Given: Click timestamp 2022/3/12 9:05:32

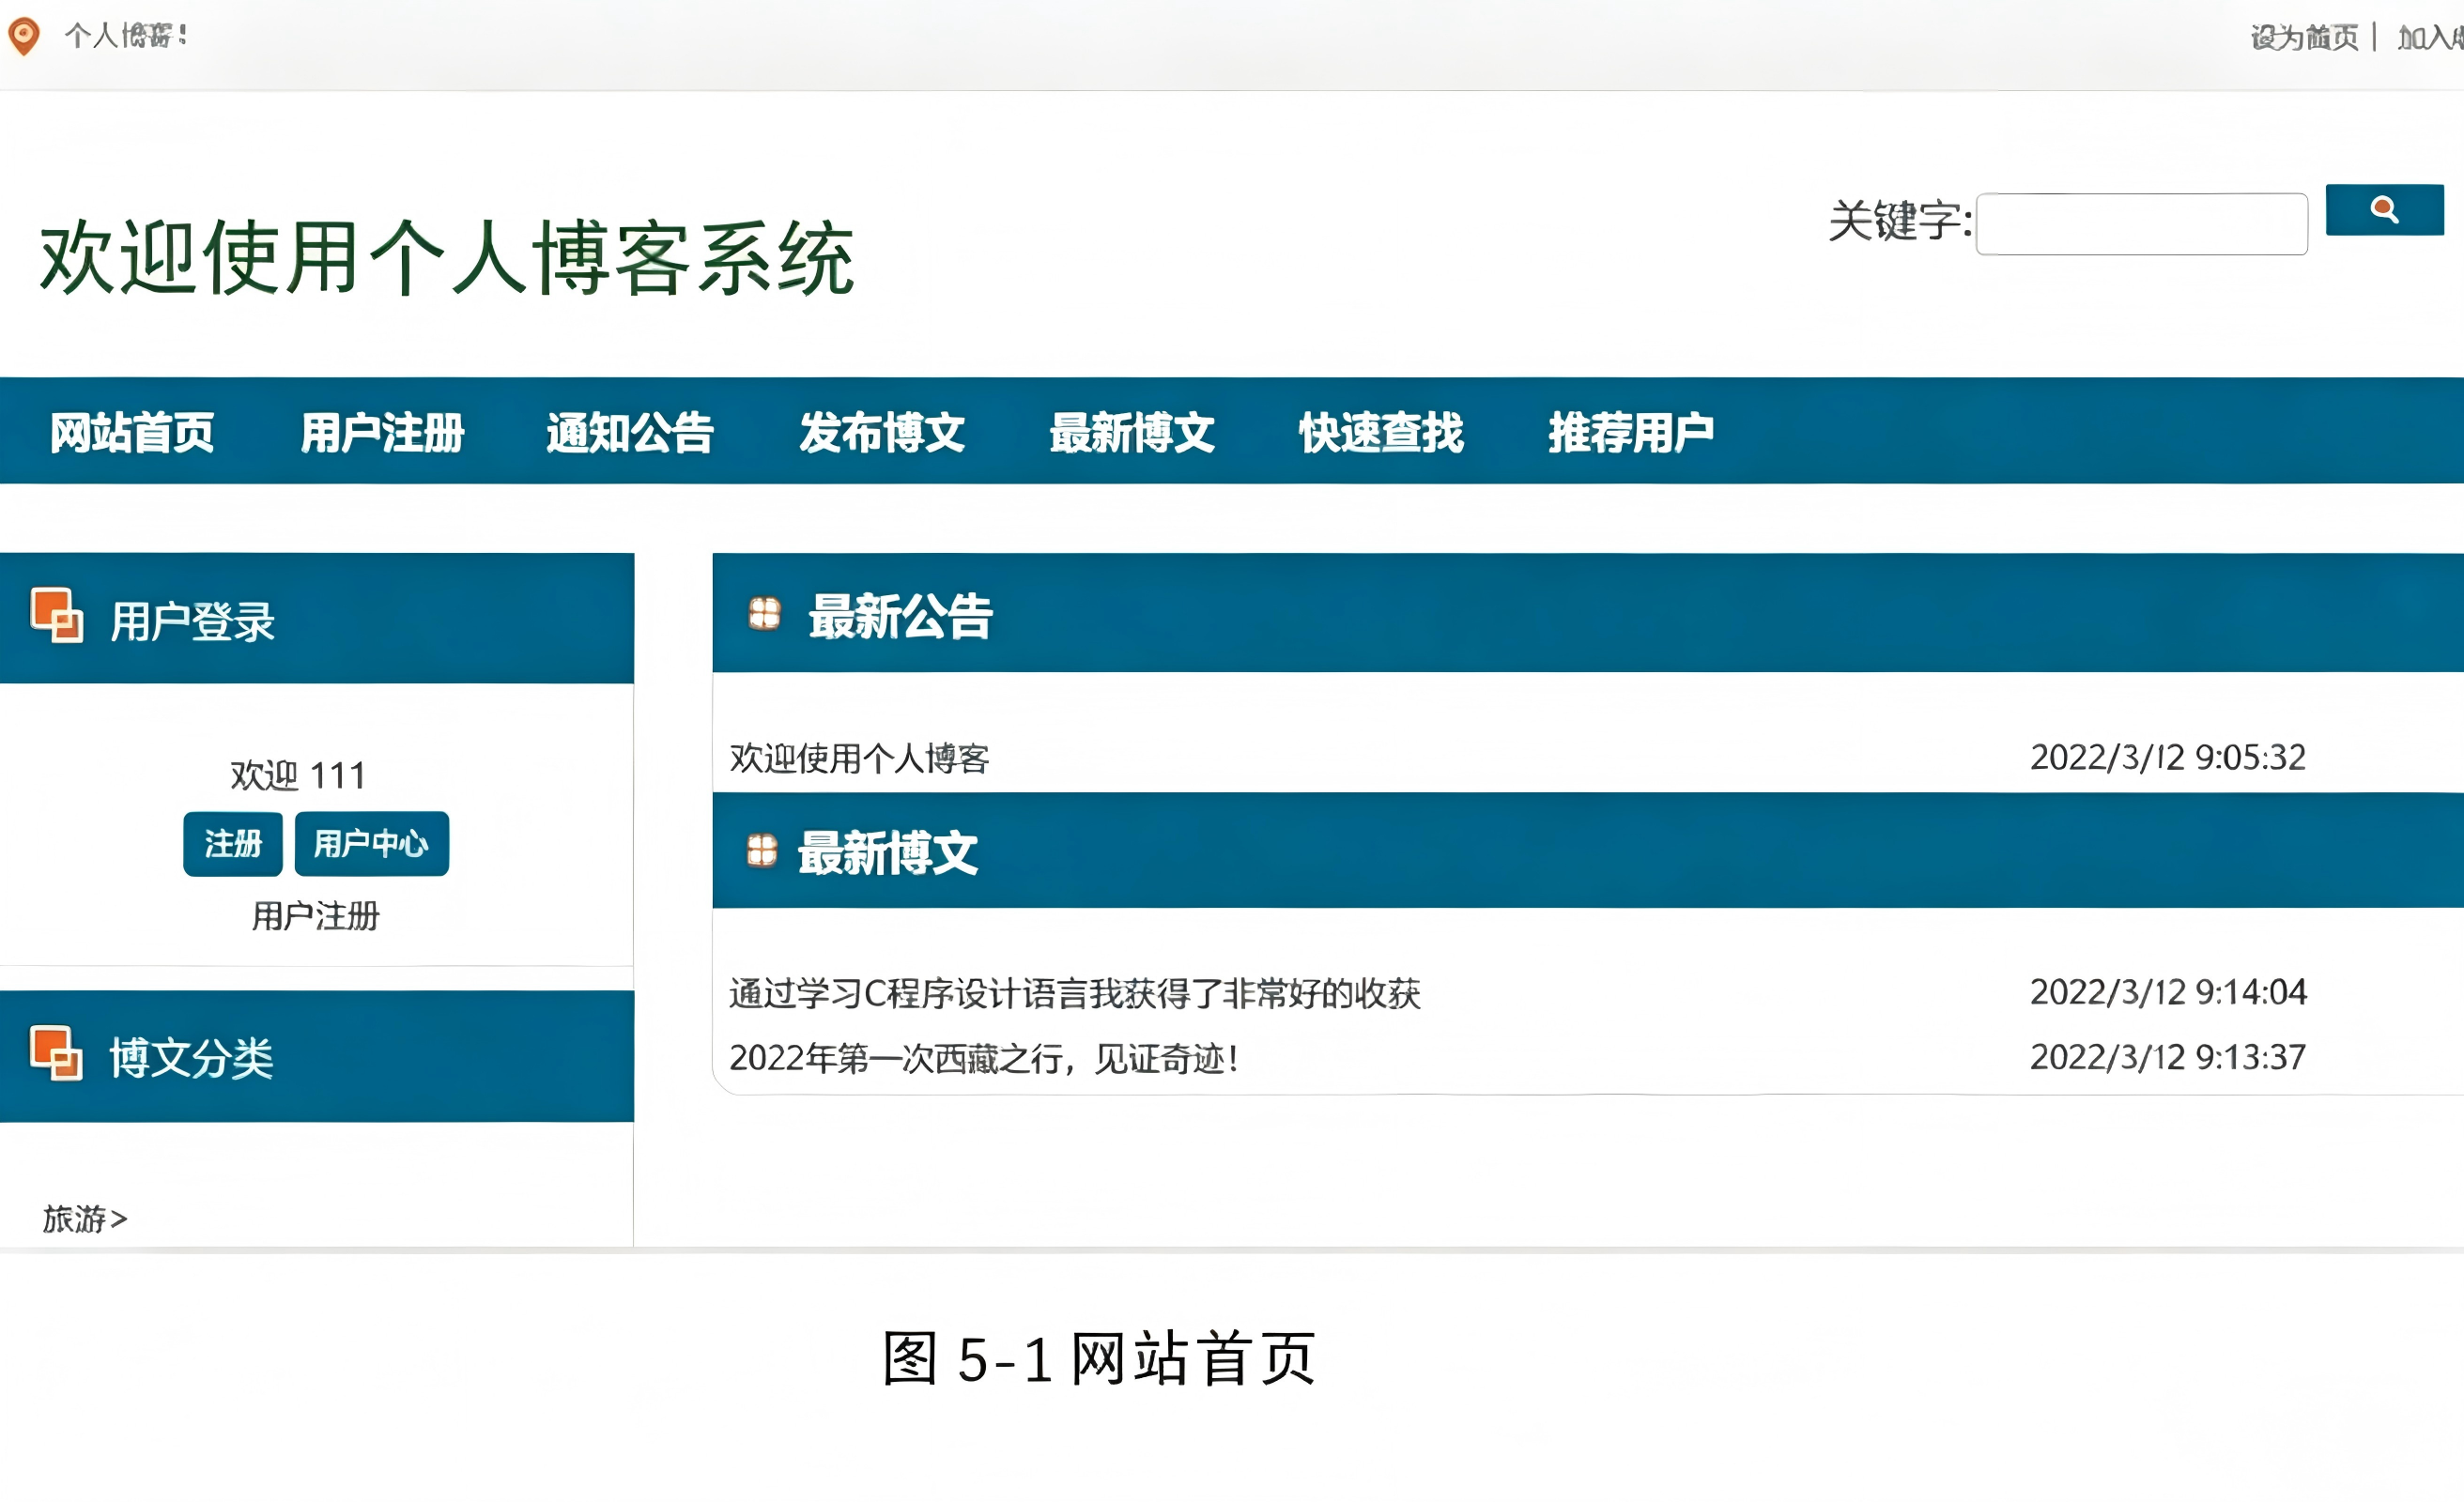Looking at the screenshot, I should click(2168, 757).
